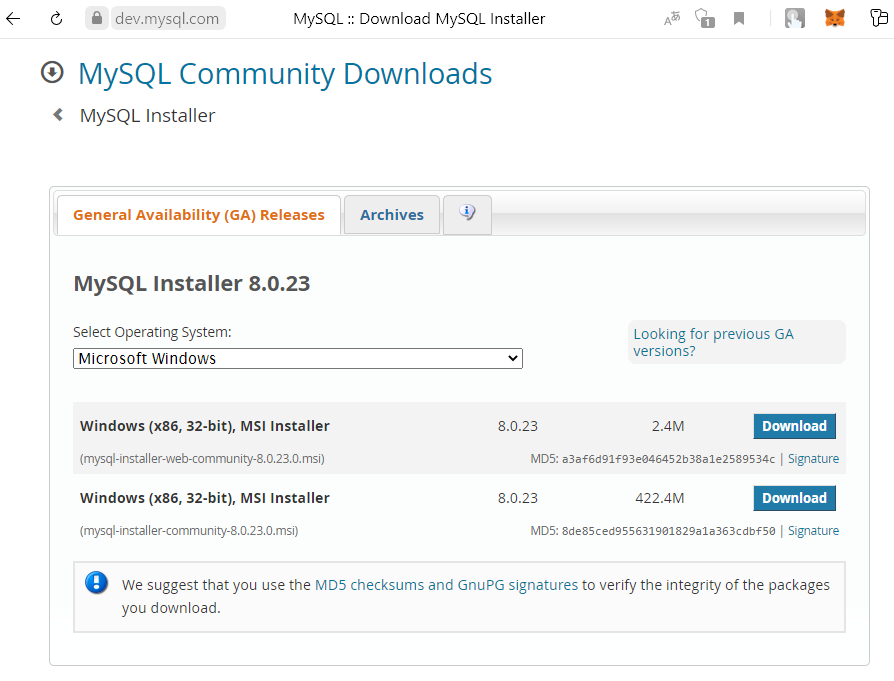
Task: Download the 422.4M community installer
Action: coord(794,498)
